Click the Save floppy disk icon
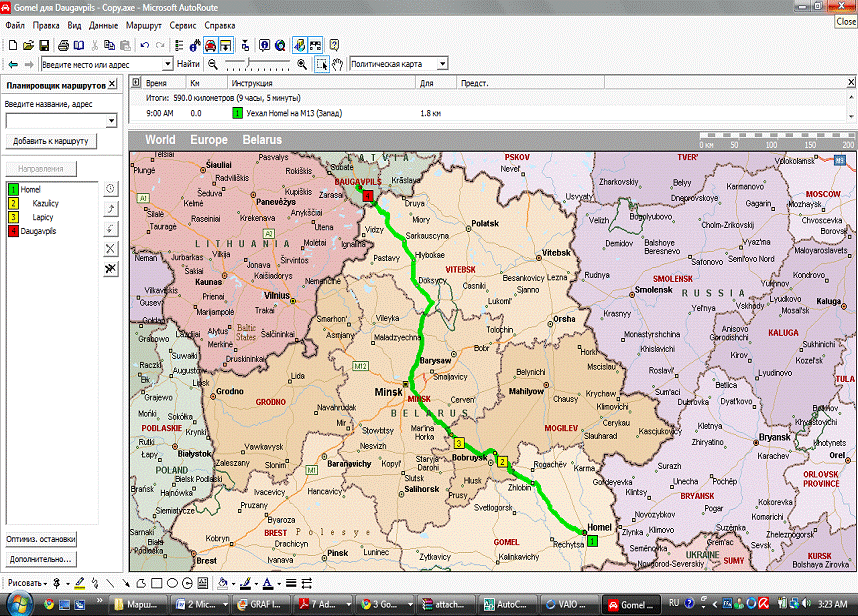Viewport: 858px width, 616px height. click(44, 45)
